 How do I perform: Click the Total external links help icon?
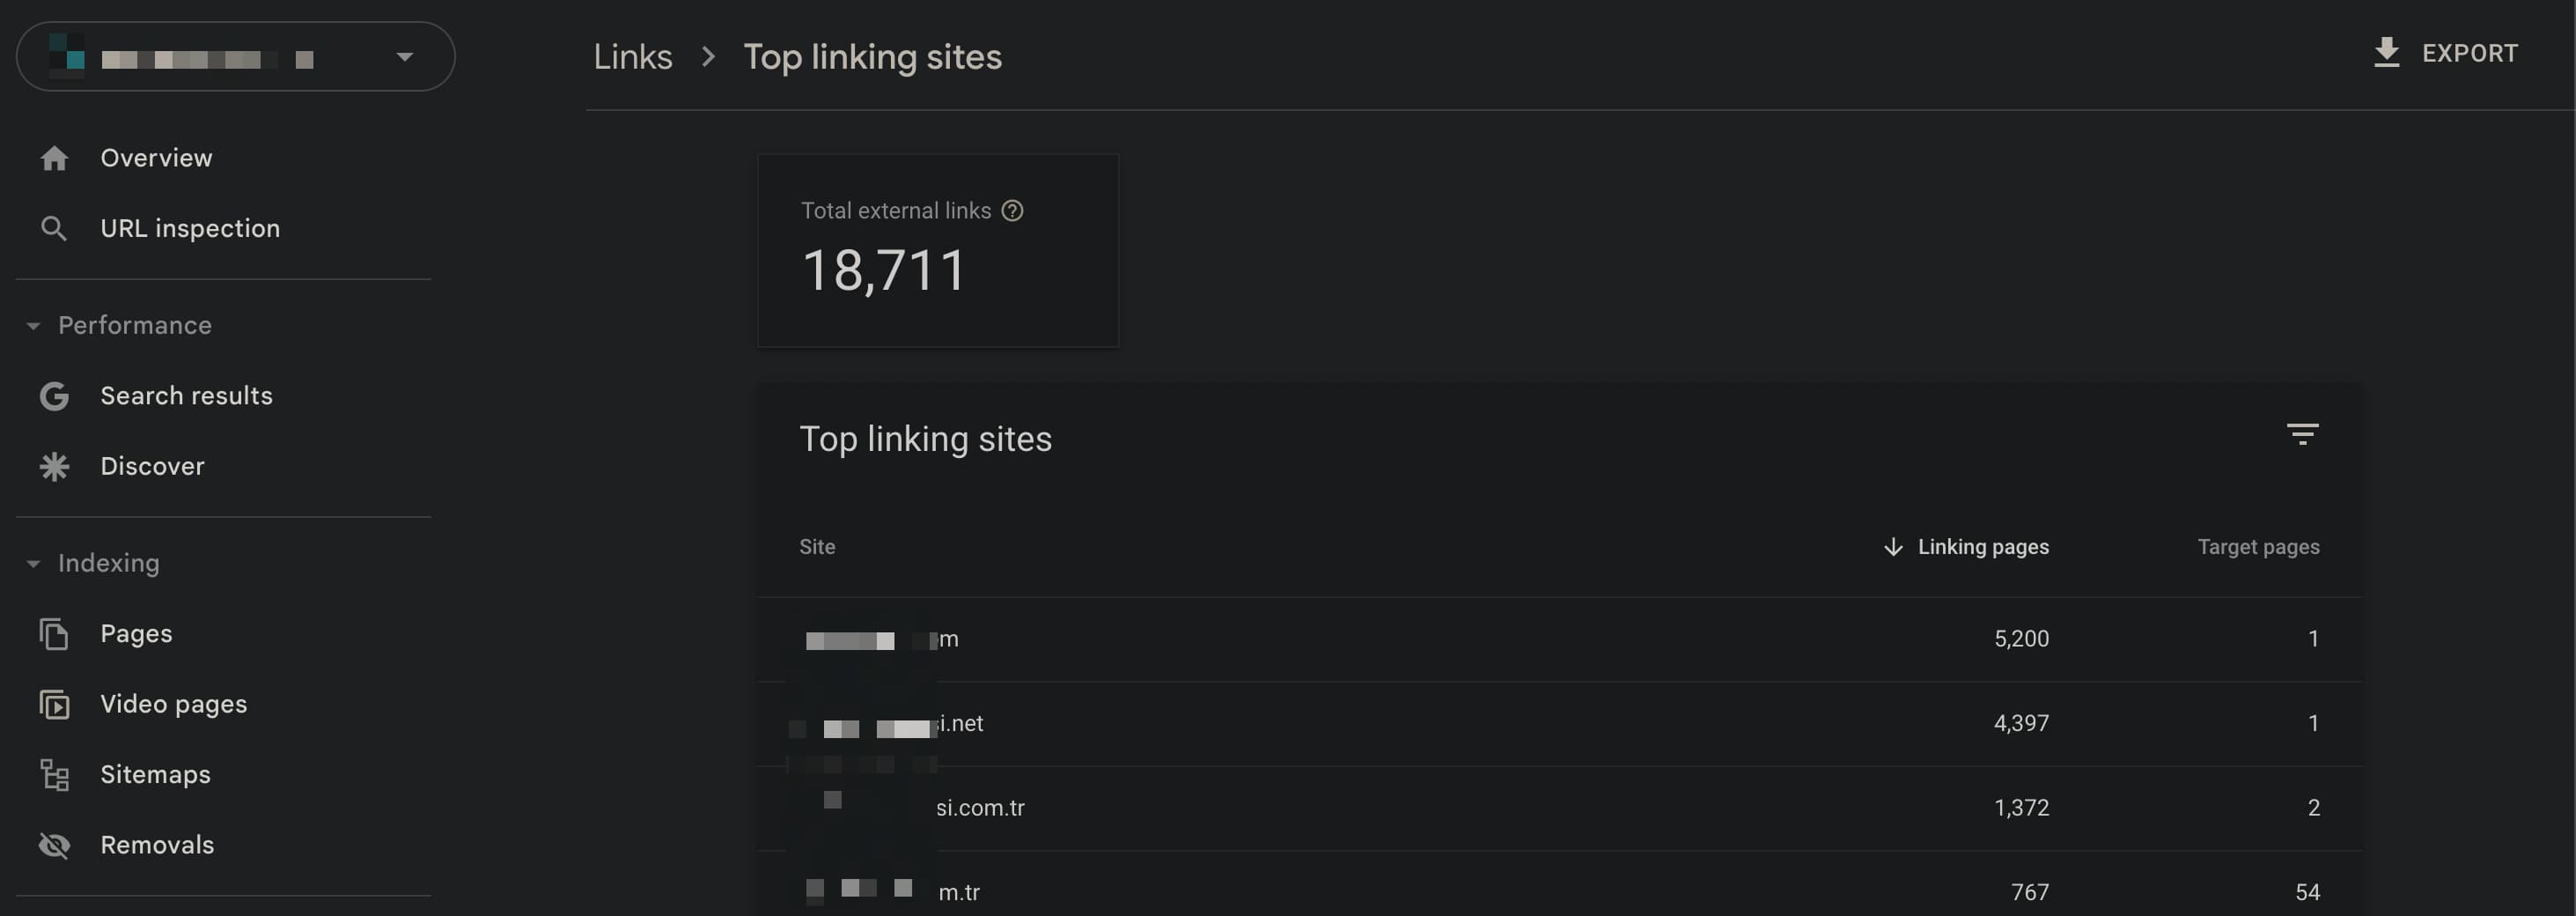(1012, 211)
